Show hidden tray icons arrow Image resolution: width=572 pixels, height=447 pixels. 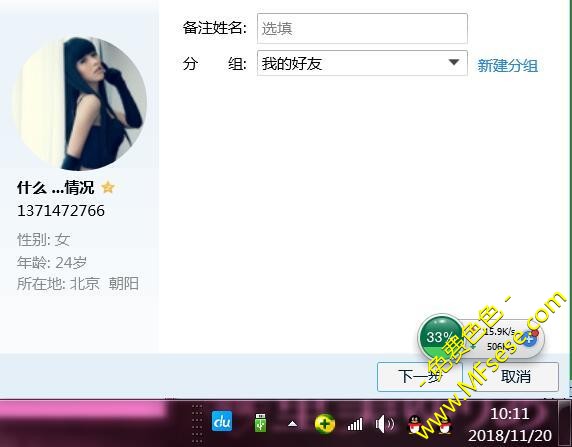click(292, 424)
